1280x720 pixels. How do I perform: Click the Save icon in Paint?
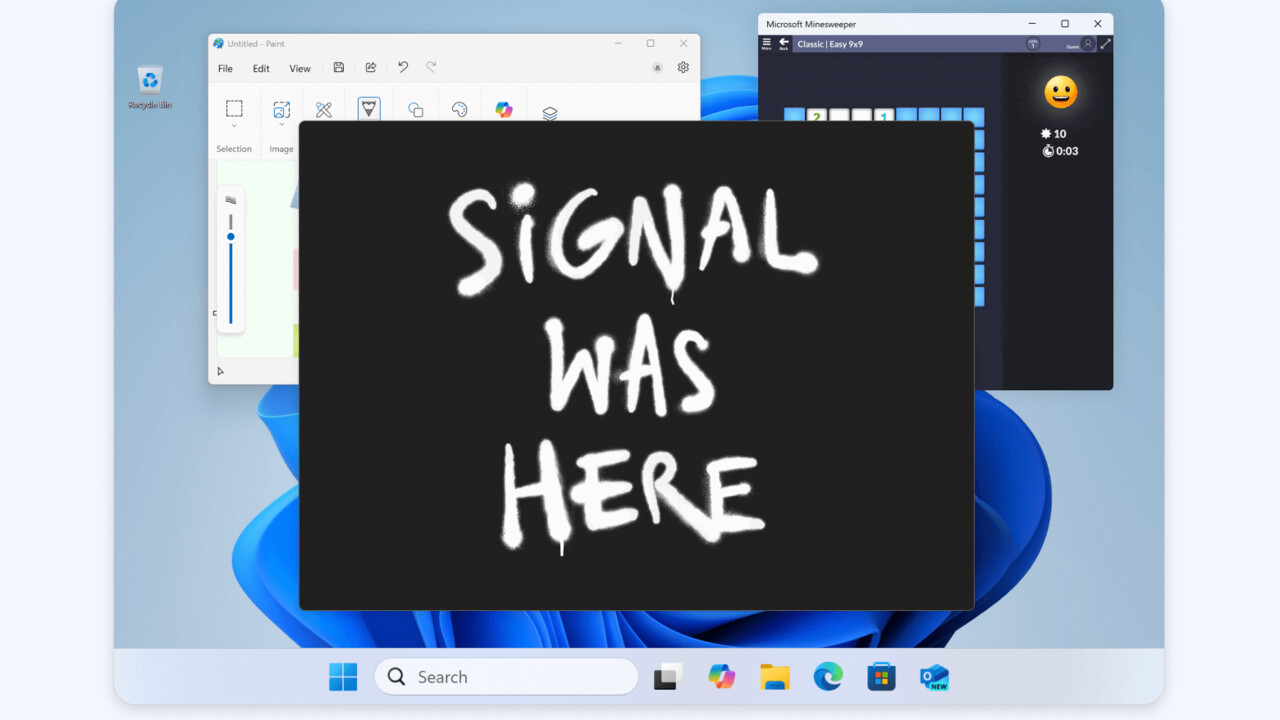click(x=339, y=68)
